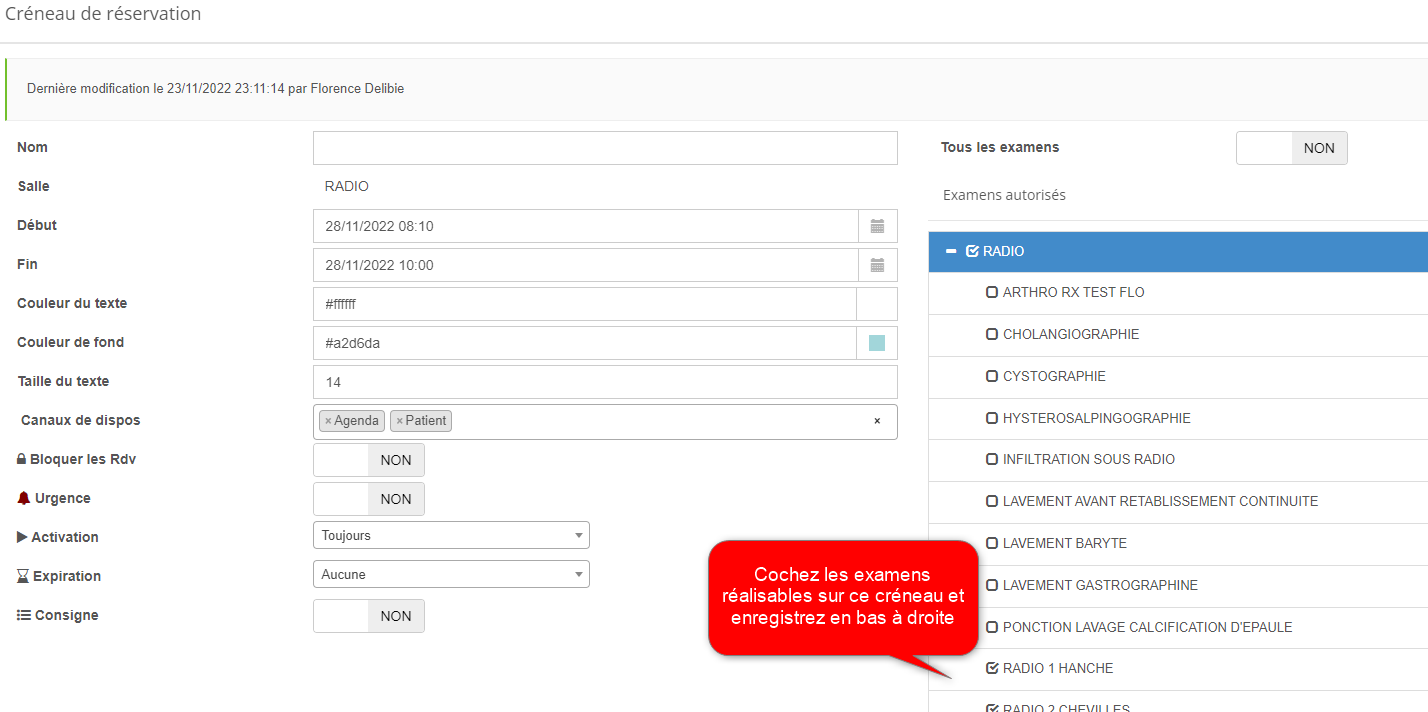1428x712 pixels.
Task: Uncheck the RADIO 1 HANCHE exam
Action: pos(992,668)
